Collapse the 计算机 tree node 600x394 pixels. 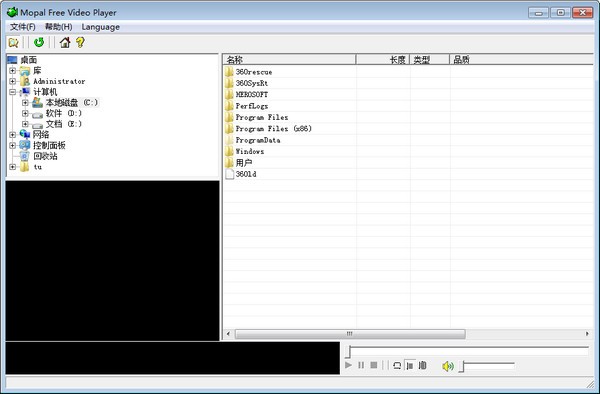pyautogui.click(x=12, y=92)
